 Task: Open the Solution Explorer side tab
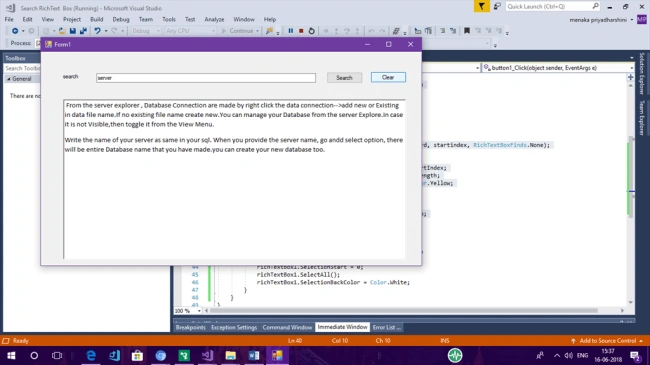click(642, 73)
